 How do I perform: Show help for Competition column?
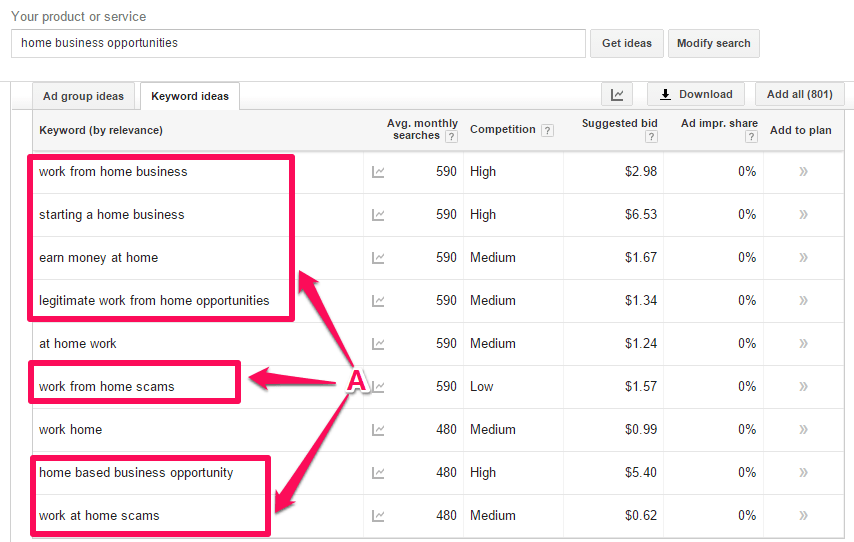click(547, 131)
